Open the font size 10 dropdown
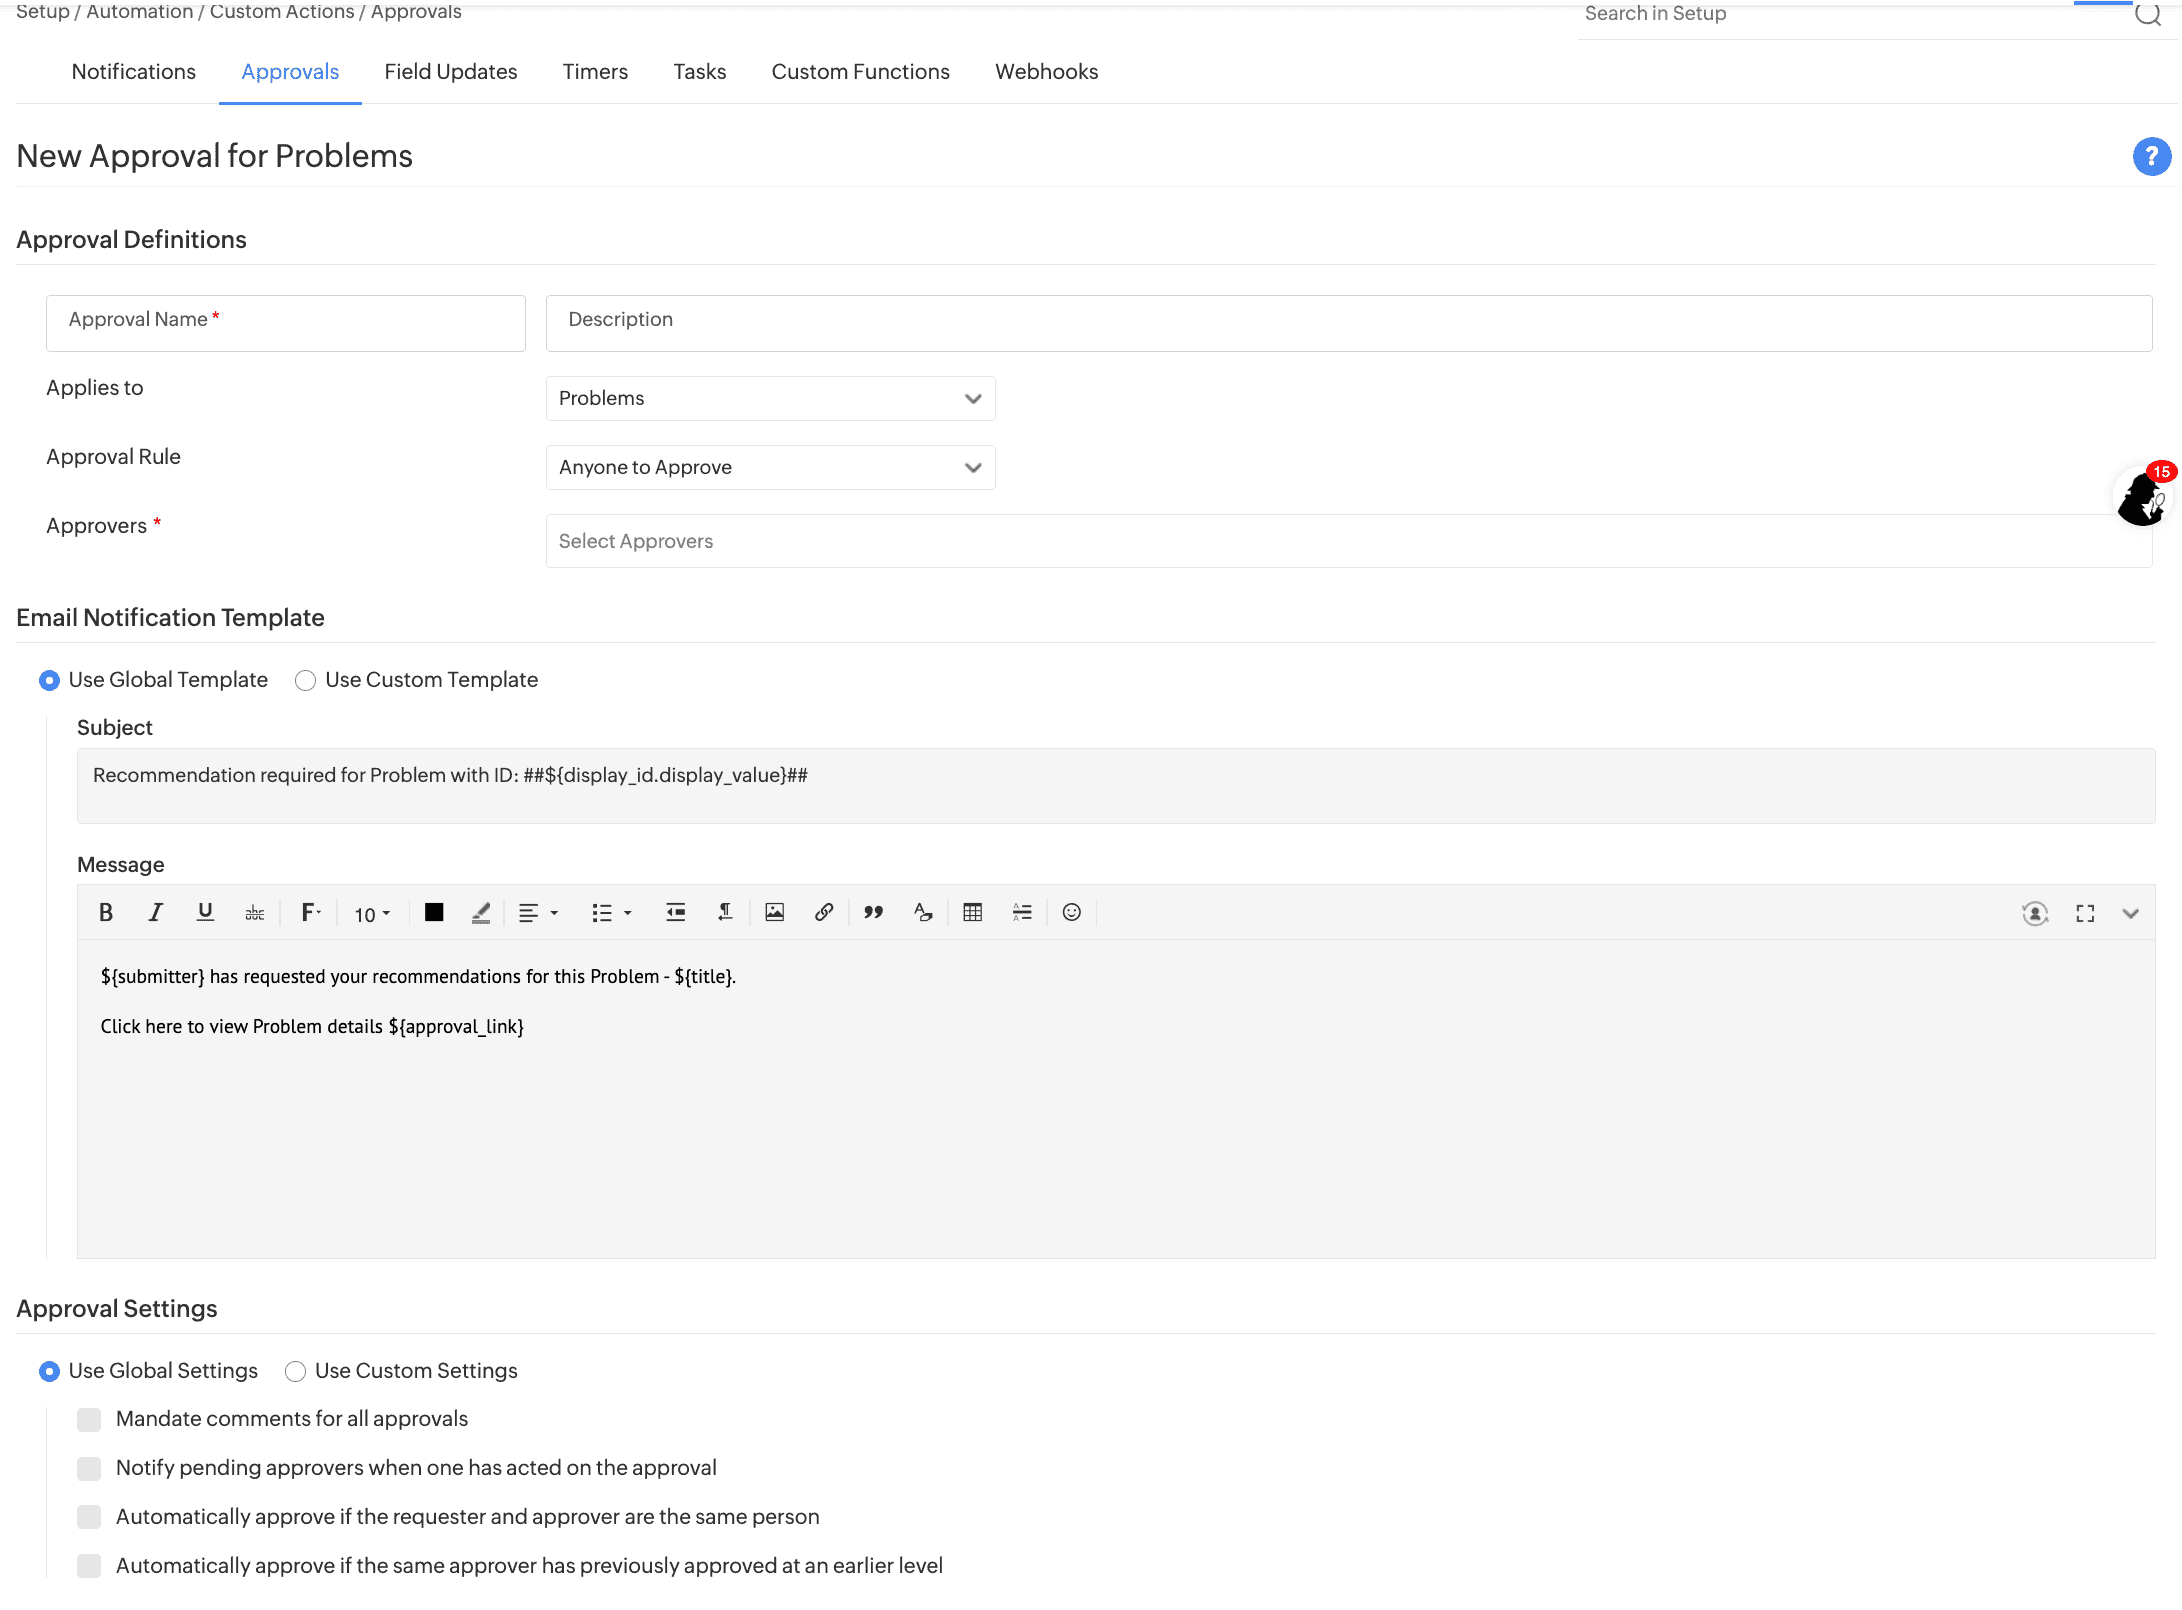This screenshot has height=1610, width=2182. click(x=372, y=914)
